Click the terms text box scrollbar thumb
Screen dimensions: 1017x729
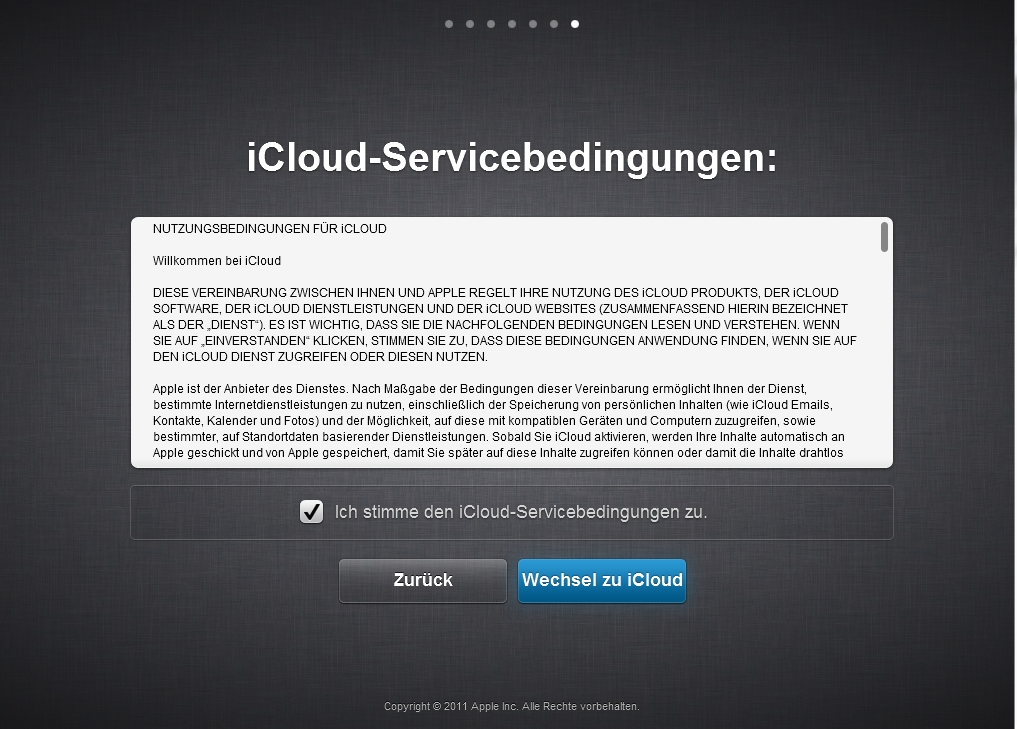(884, 237)
